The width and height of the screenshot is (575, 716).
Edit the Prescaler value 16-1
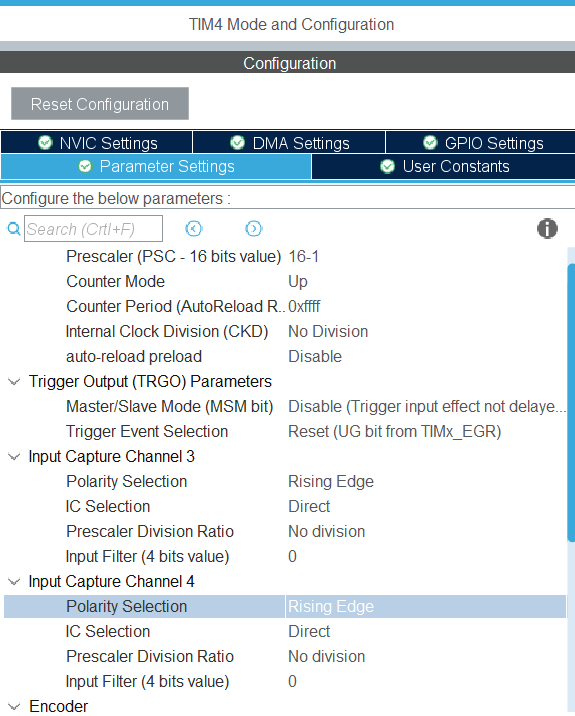pos(304,257)
